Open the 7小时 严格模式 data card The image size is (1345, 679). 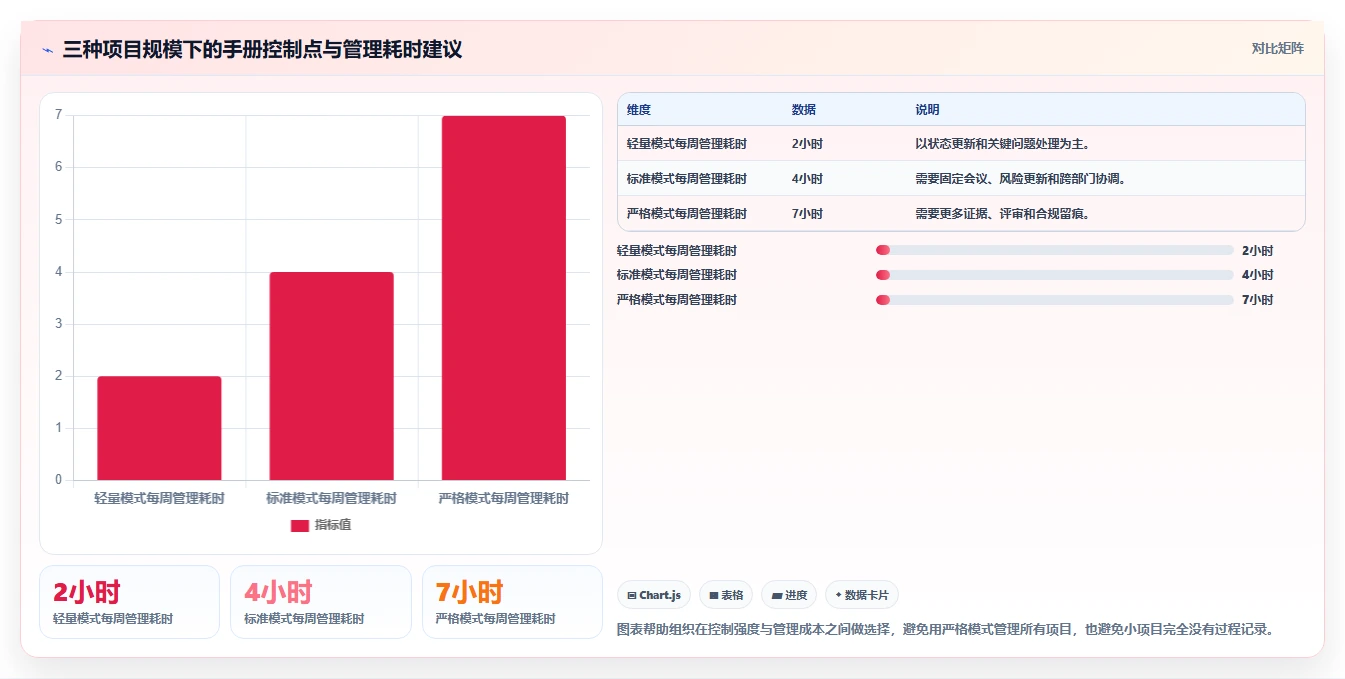(512, 602)
